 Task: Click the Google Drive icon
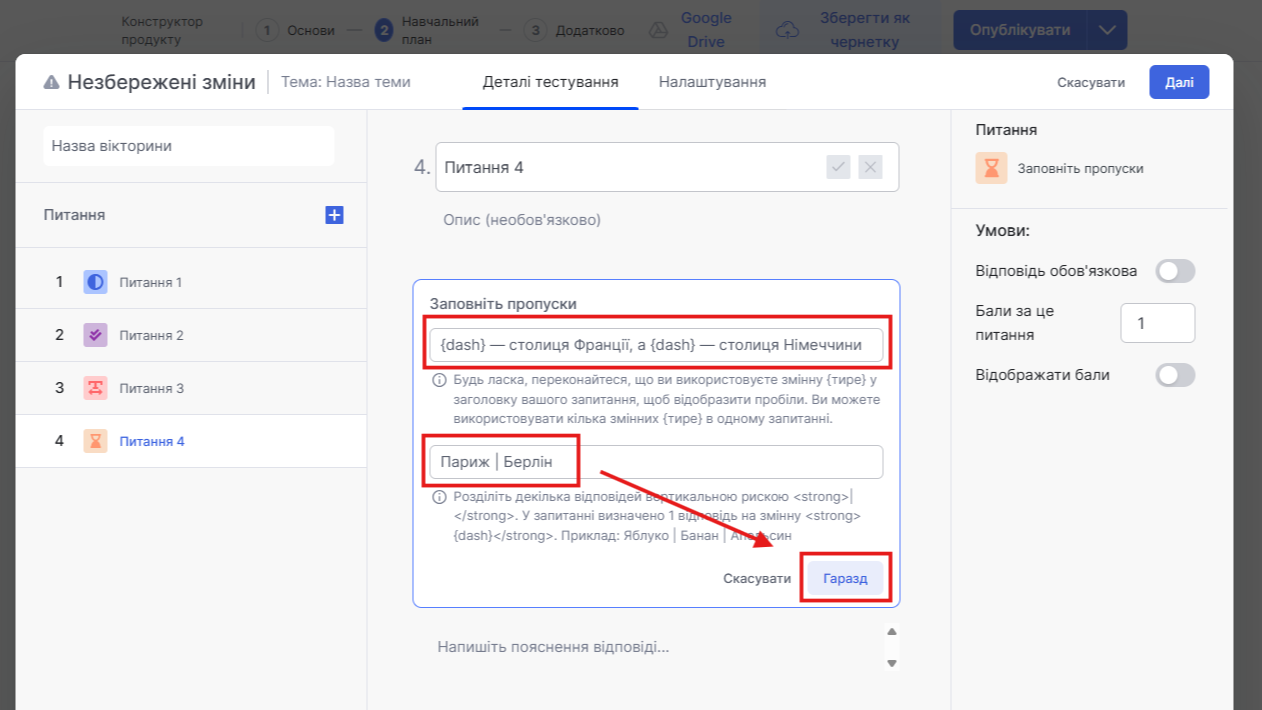659,30
